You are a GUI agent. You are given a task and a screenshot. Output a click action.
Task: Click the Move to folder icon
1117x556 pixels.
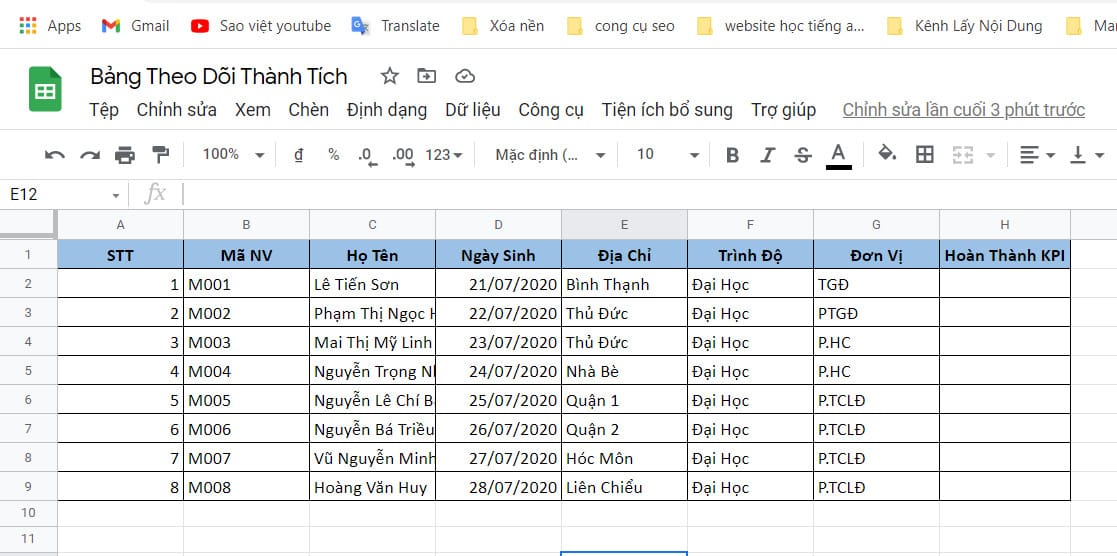tap(427, 76)
